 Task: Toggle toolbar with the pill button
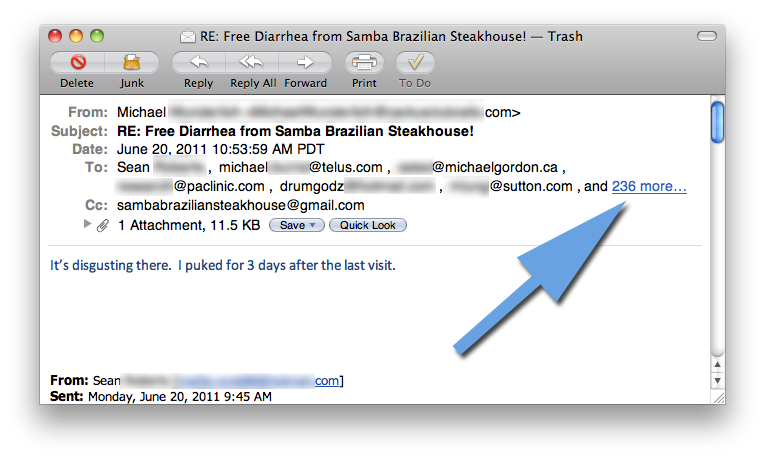pos(706,36)
